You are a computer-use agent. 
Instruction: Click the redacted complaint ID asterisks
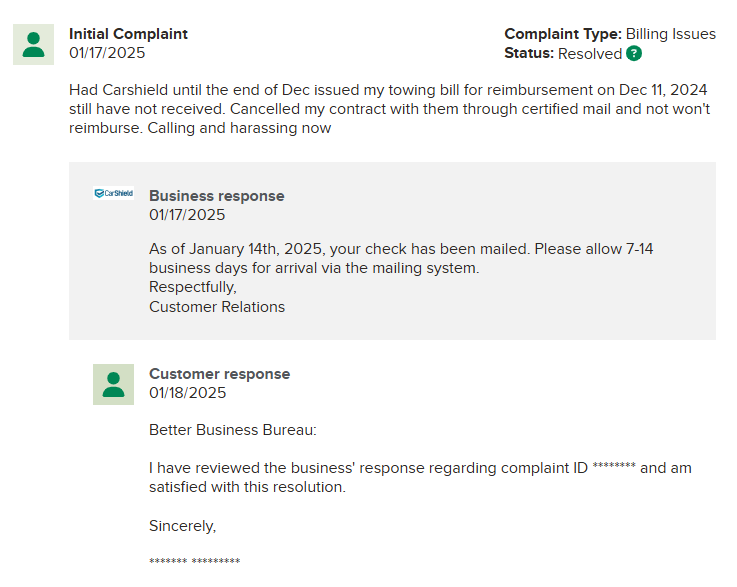614,468
